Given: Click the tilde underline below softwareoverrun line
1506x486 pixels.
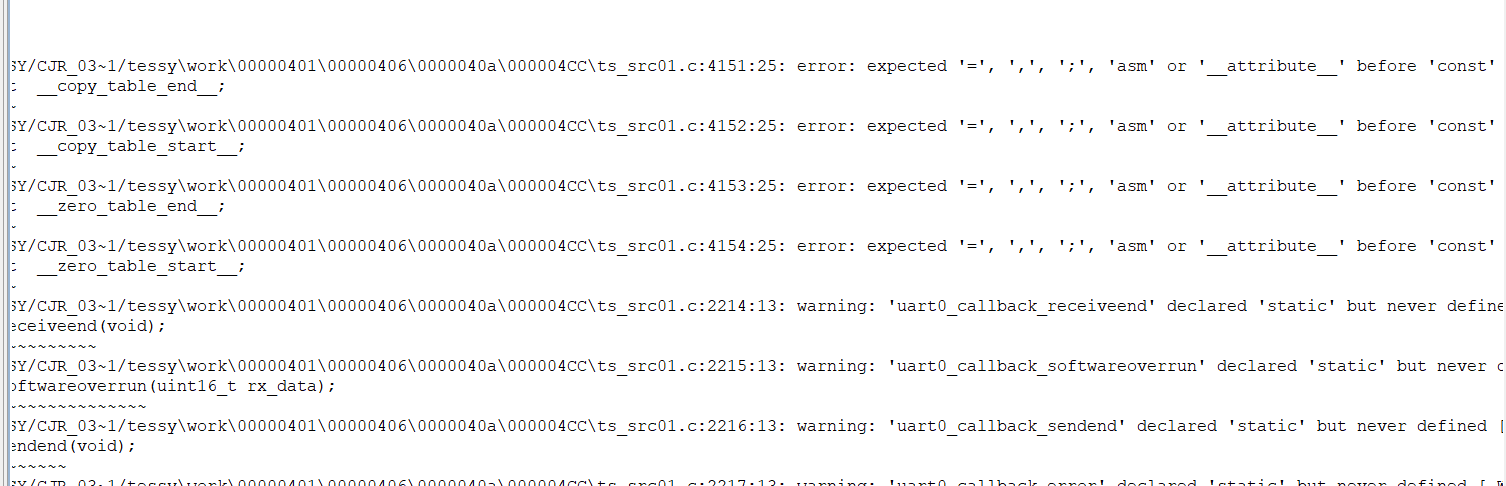Looking at the screenshot, I should click(77, 406).
